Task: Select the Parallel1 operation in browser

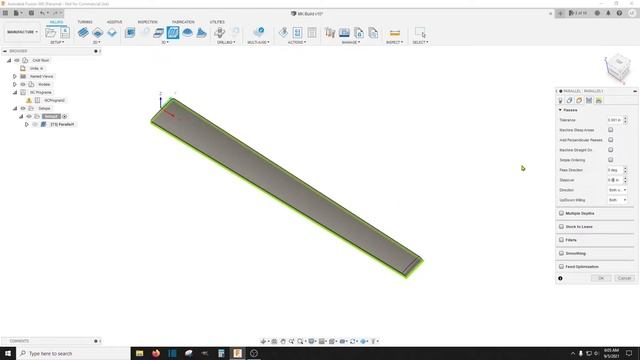Action: pyautogui.click(x=62, y=124)
